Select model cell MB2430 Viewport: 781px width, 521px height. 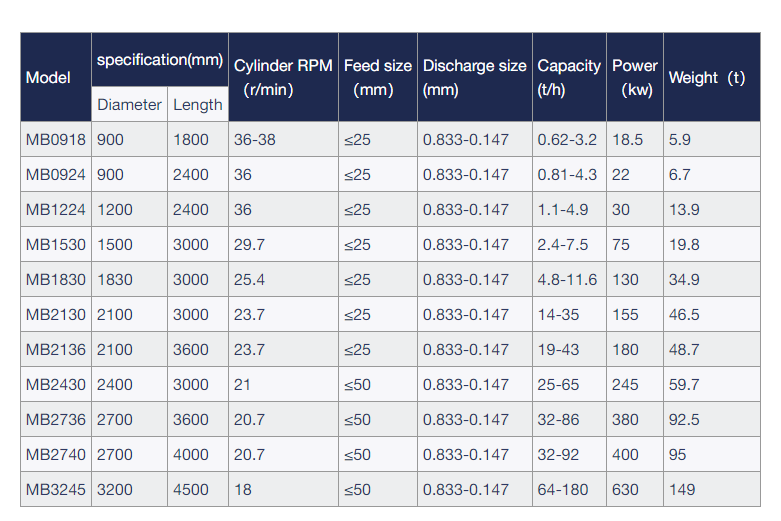(56, 385)
